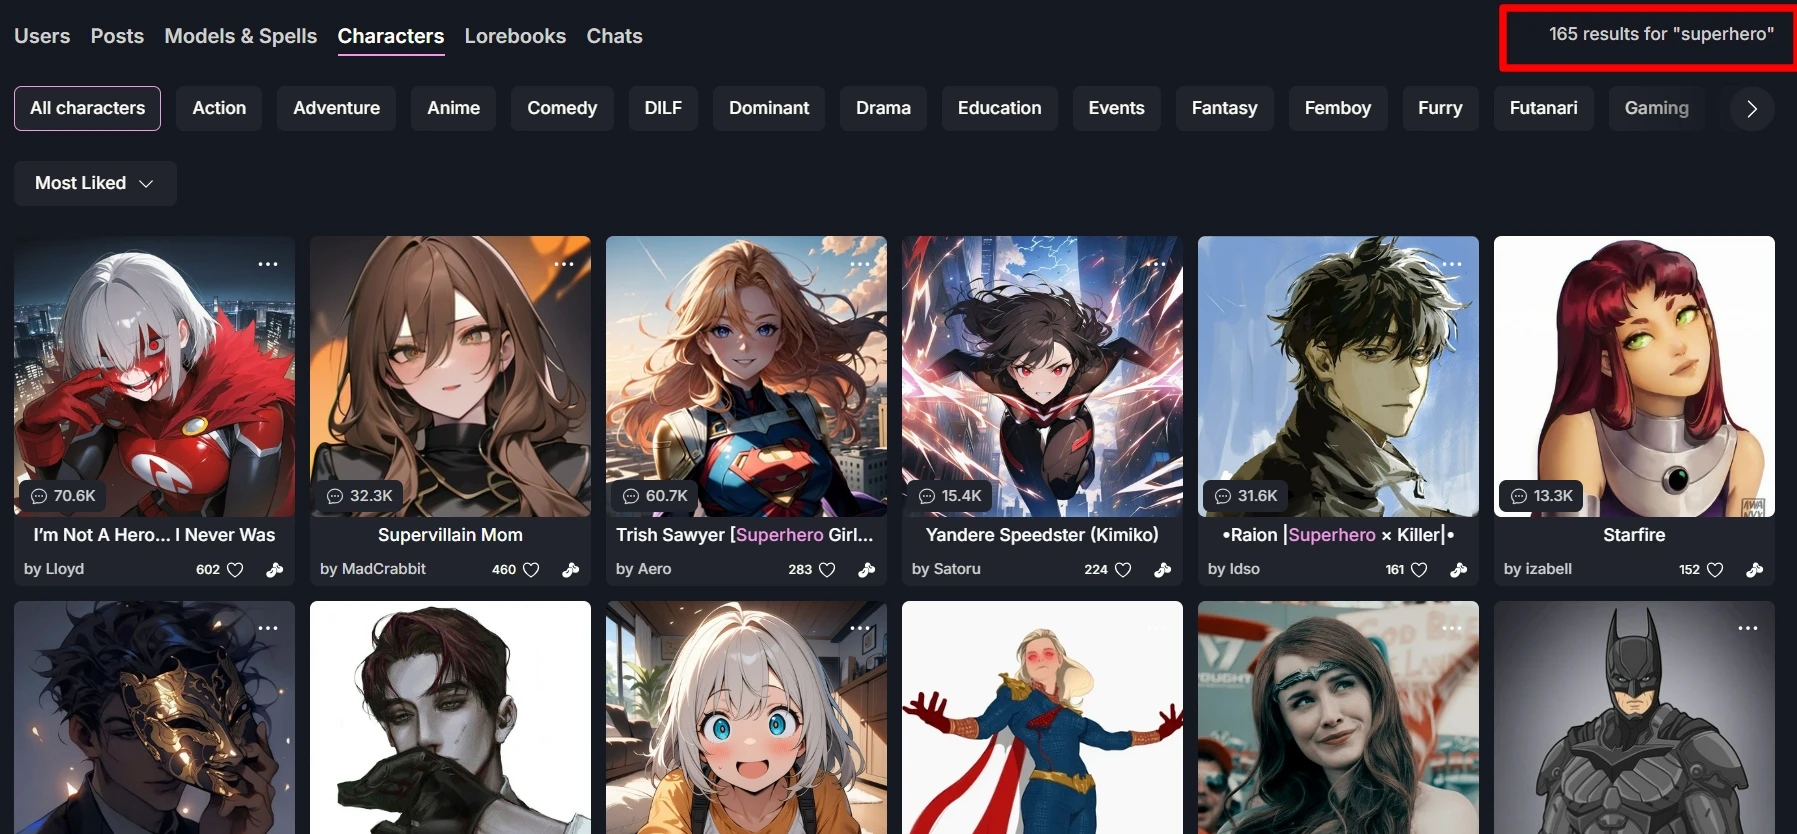This screenshot has height=834, width=1797.
Task: Click the 13.3K chat count badge
Action: (1541, 496)
